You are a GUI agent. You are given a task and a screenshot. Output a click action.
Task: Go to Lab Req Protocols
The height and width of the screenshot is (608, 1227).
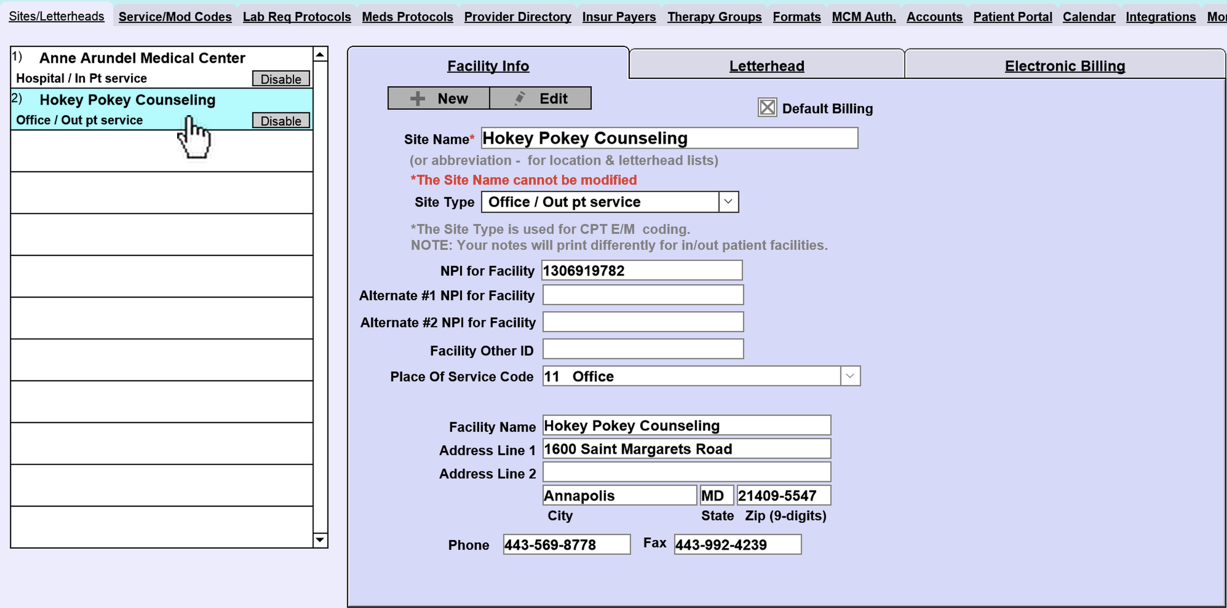coord(297,17)
